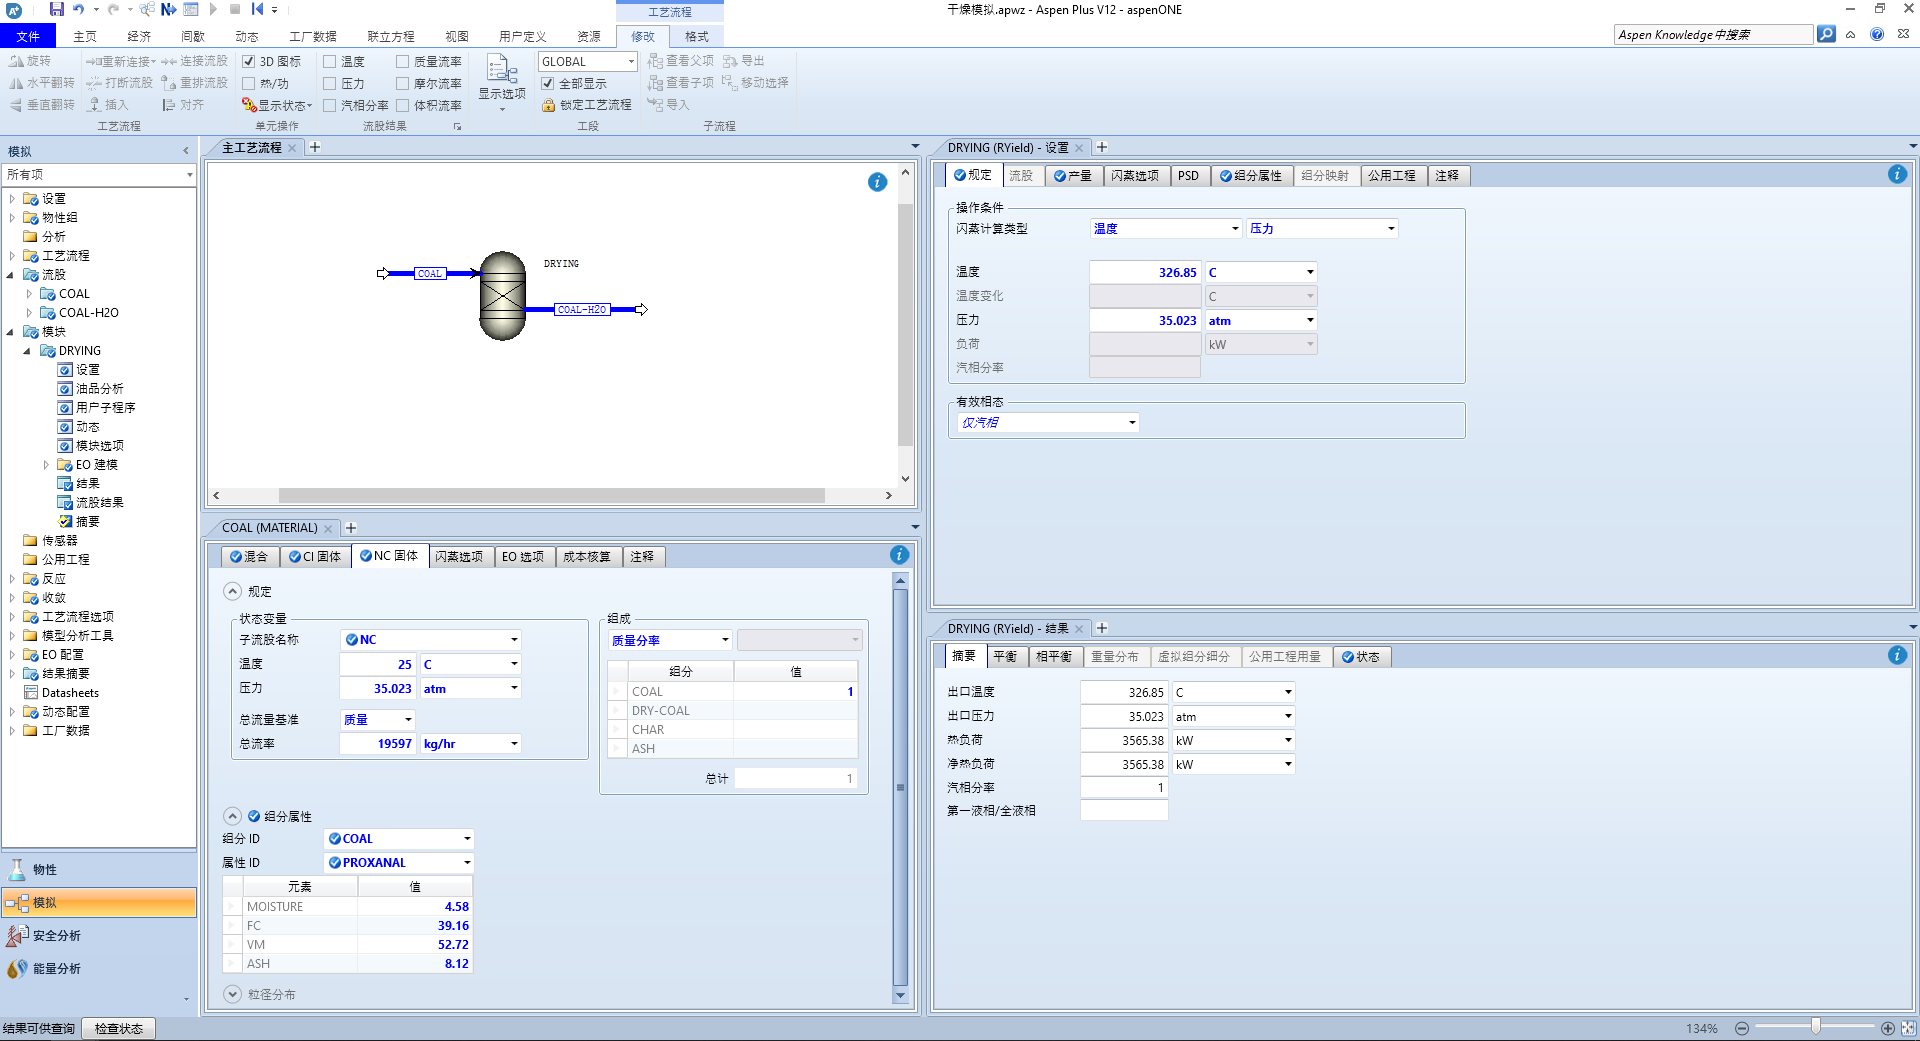Open valid phases (仅汽相) dropdown
The height and width of the screenshot is (1041, 1920).
[1132, 422]
